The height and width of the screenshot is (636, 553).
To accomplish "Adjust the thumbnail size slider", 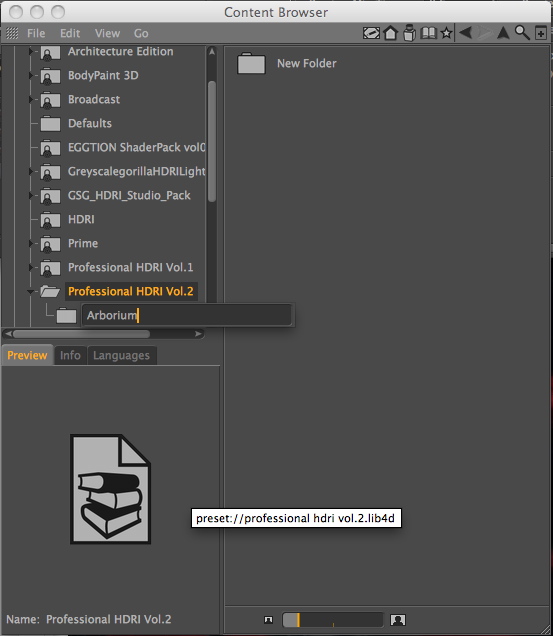I will click(x=332, y=620).
